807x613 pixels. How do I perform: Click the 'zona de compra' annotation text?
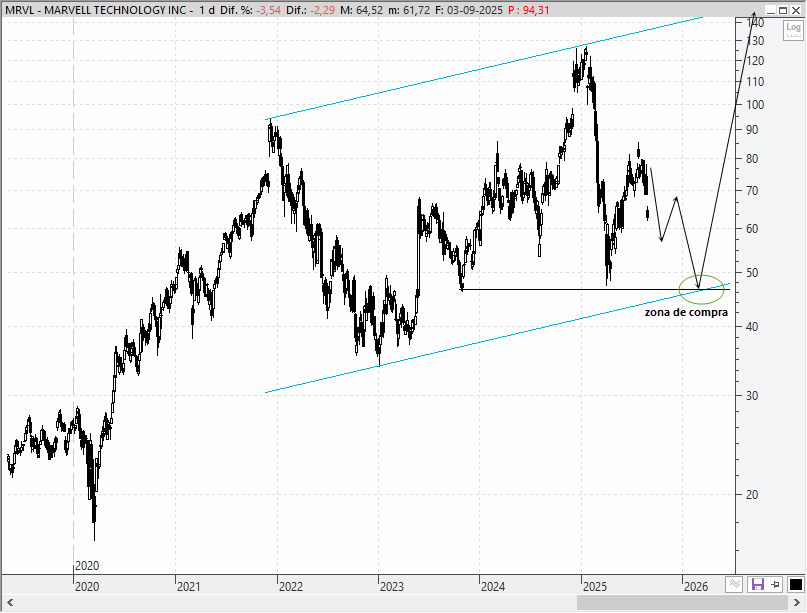point(686,312)
